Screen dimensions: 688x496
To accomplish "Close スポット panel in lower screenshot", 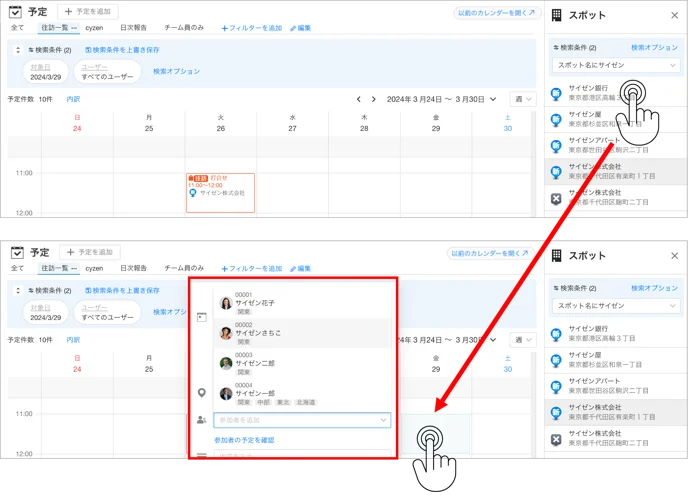I will (x=674, y=256).
